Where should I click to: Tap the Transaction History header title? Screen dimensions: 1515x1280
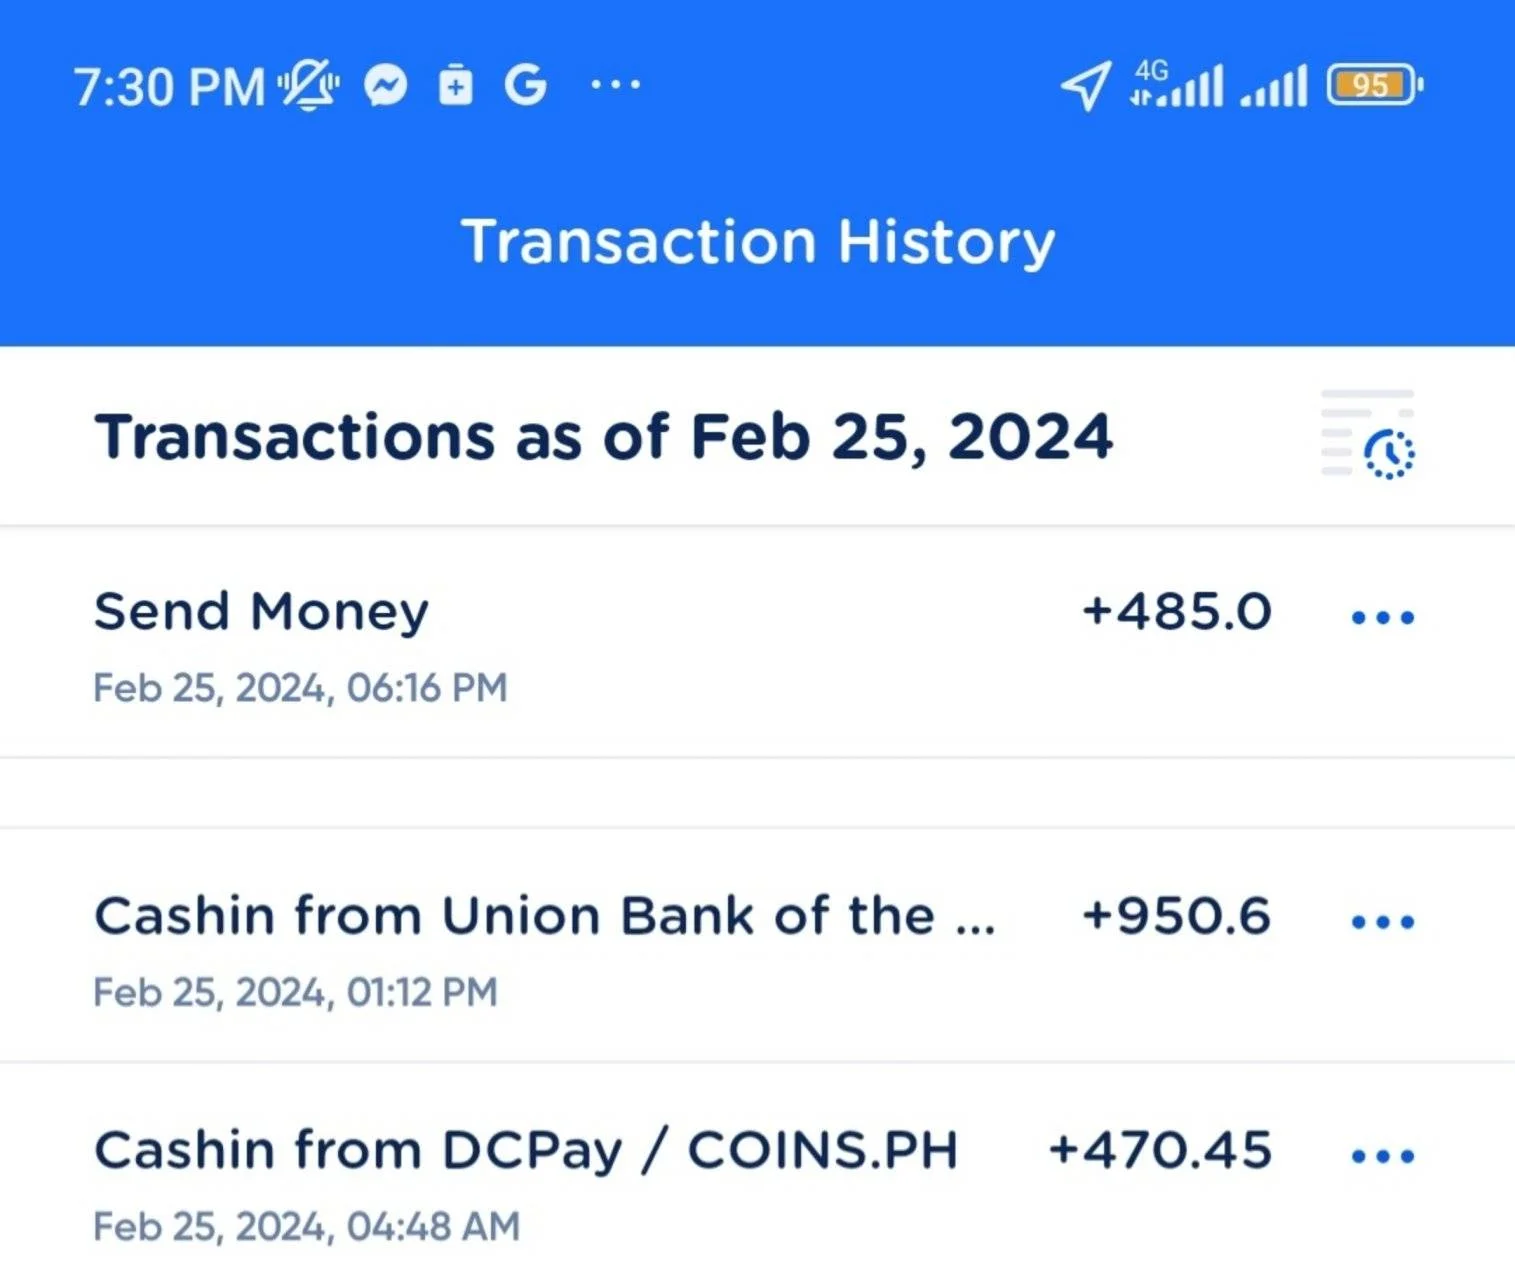[x=758, y=242]
